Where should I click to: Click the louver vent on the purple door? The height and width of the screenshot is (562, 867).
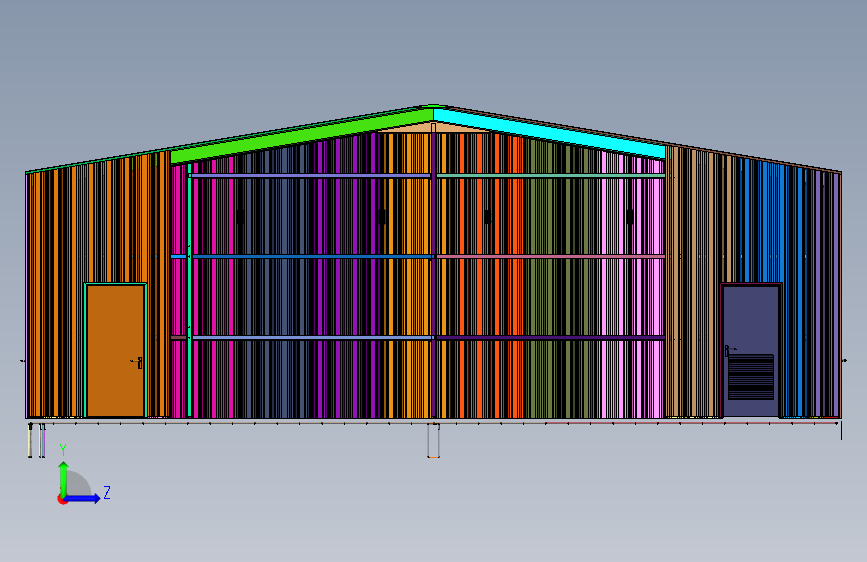751,377
